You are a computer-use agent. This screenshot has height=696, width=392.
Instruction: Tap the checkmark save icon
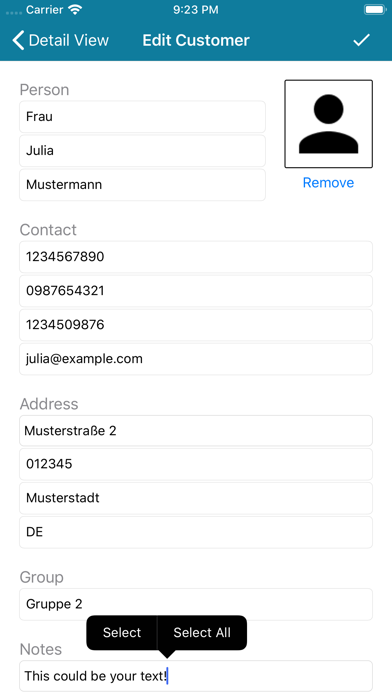click(x=361, y=40)
